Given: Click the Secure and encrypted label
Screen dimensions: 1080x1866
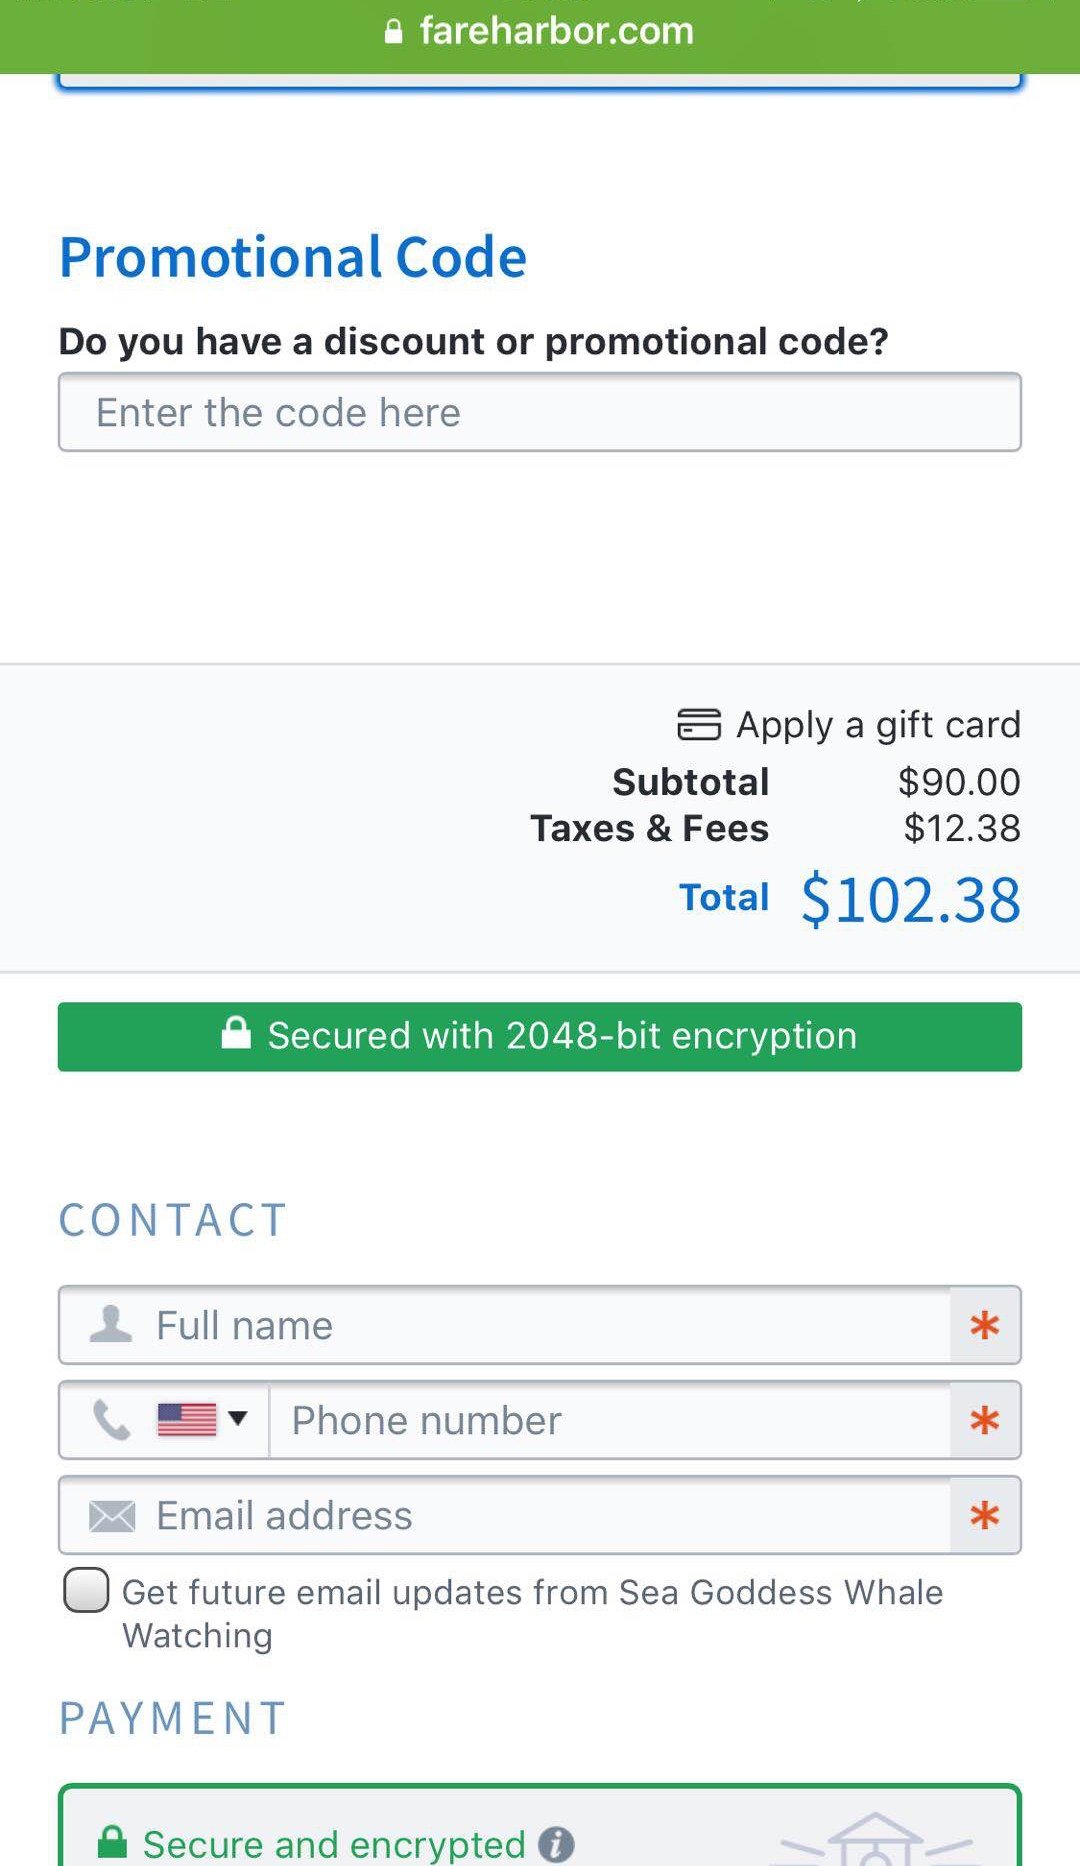Looking at the screenshot, I should pos(334,1843).
